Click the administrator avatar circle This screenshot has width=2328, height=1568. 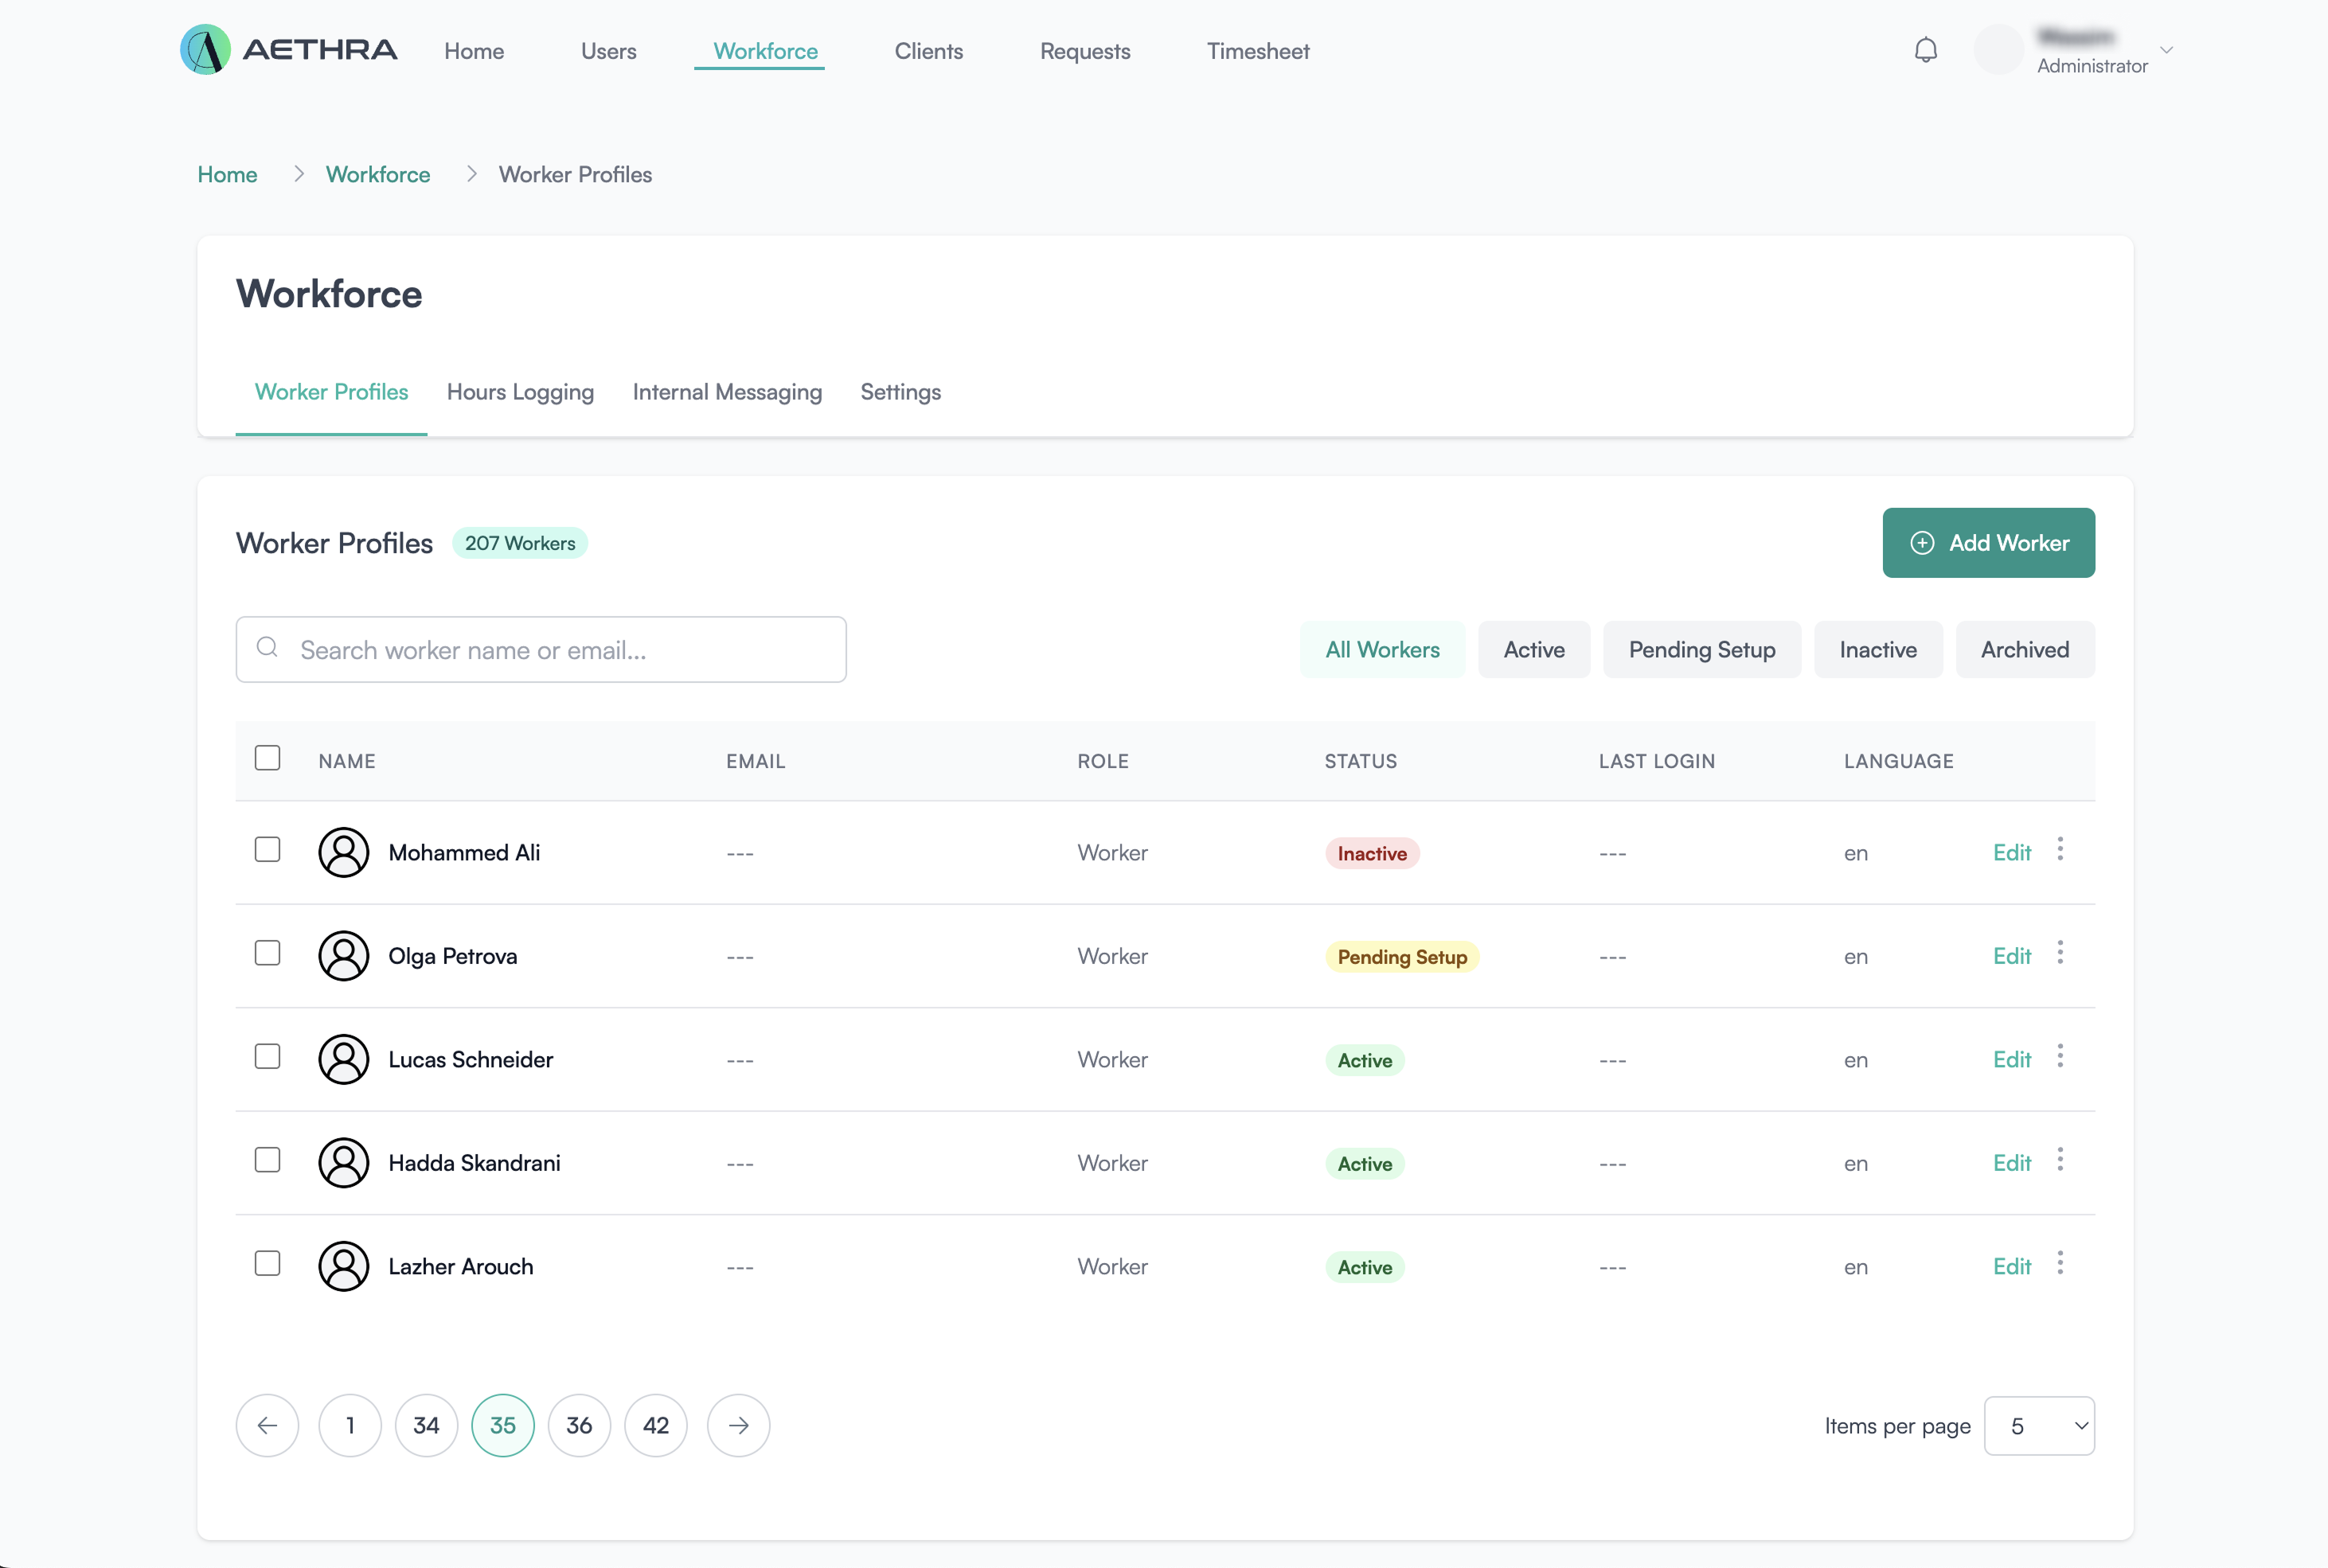click(x=1998, y=50)
